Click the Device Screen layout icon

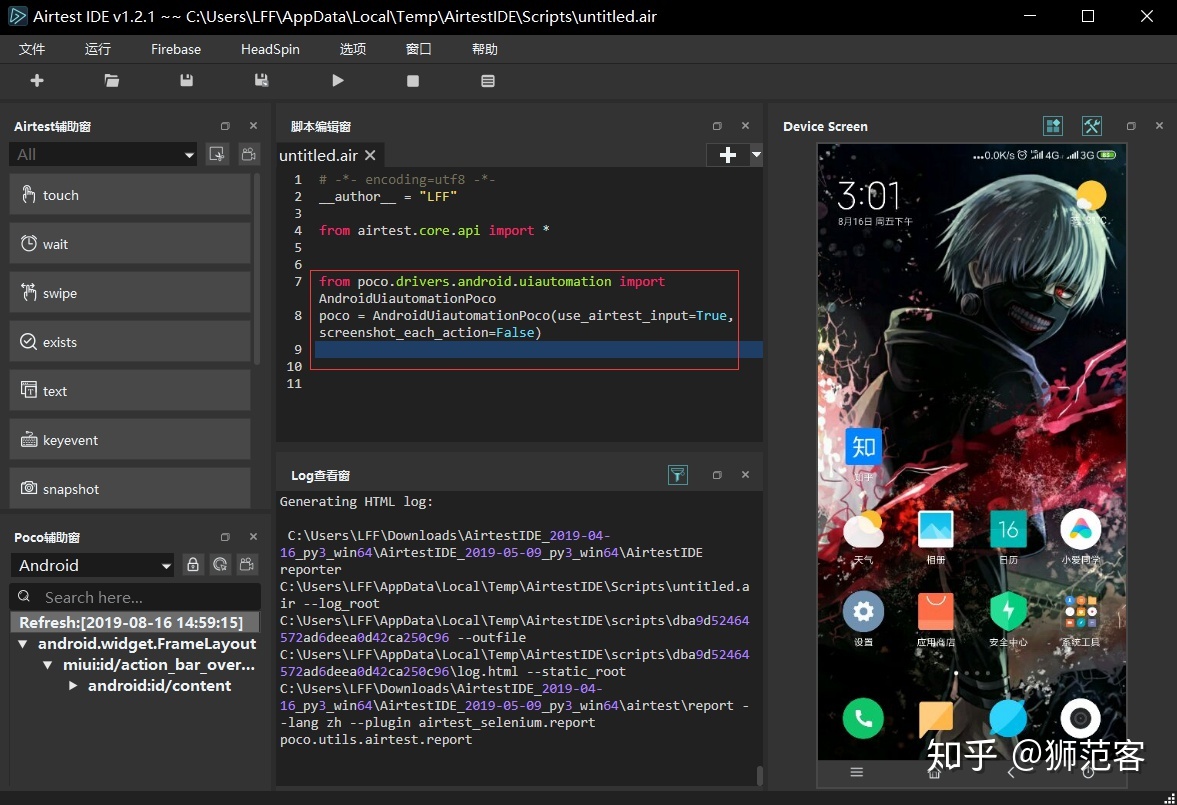[x=1053, y=126]
